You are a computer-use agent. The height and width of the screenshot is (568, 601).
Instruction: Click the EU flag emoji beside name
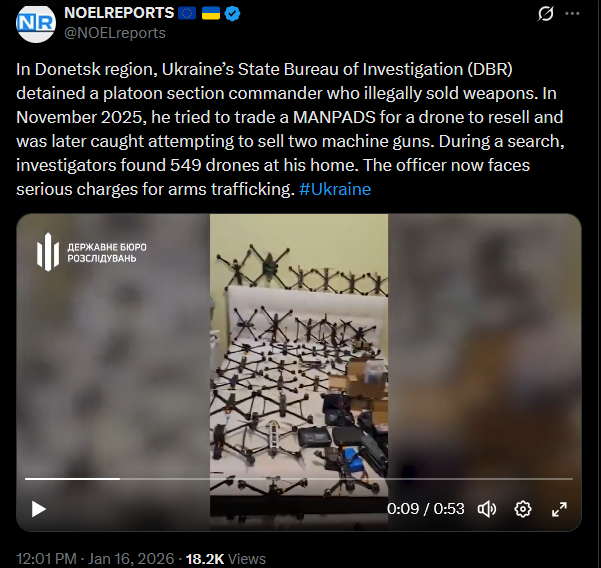pyautogui.click(x=187, y=13)
